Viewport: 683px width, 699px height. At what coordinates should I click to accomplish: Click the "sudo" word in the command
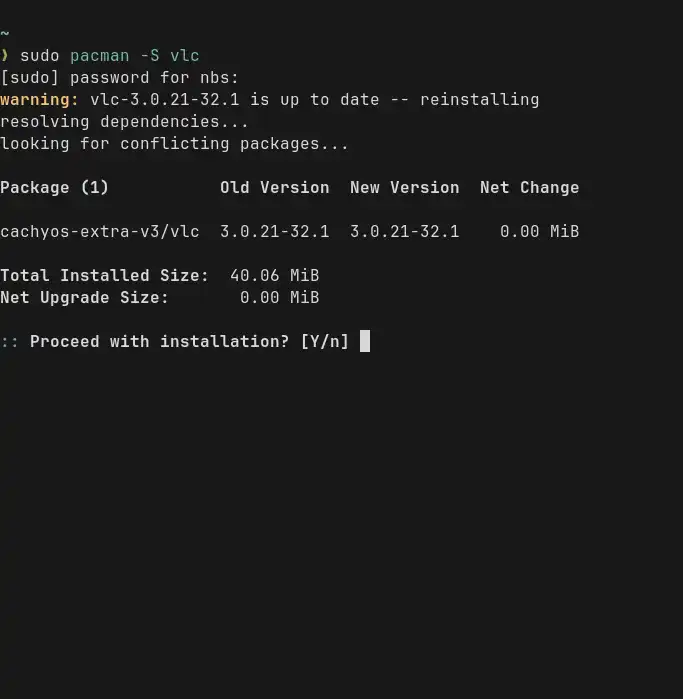[39, 56]
